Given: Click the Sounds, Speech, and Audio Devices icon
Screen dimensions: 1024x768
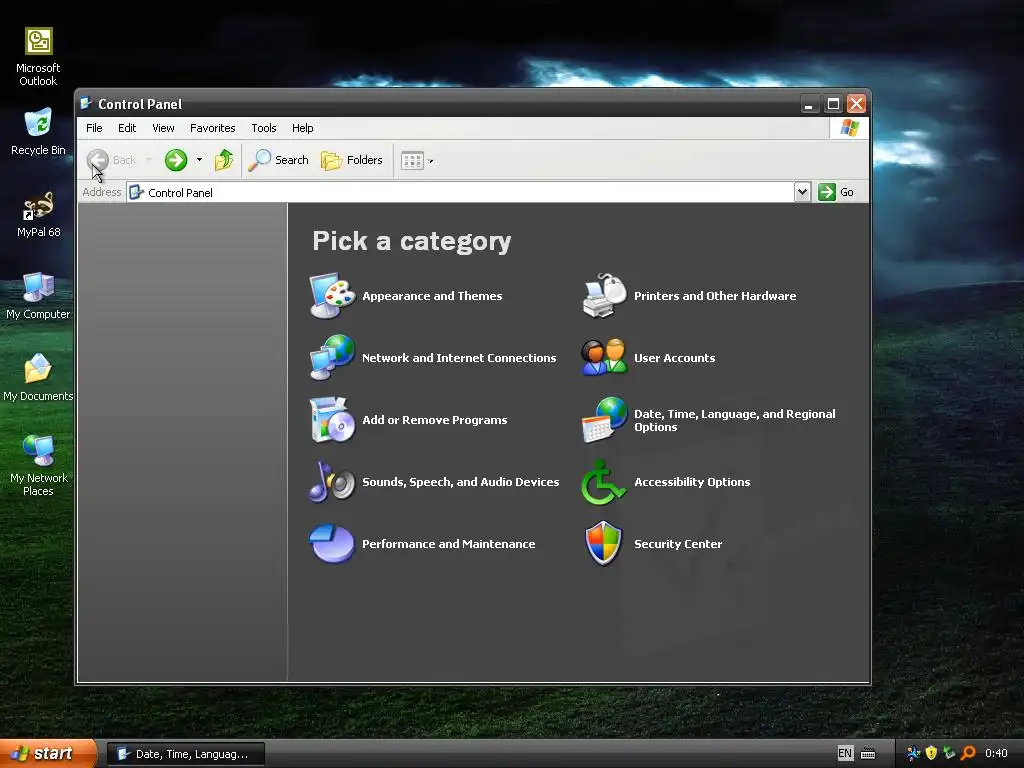Looking at the screenshot, I should tap(332, 482).
